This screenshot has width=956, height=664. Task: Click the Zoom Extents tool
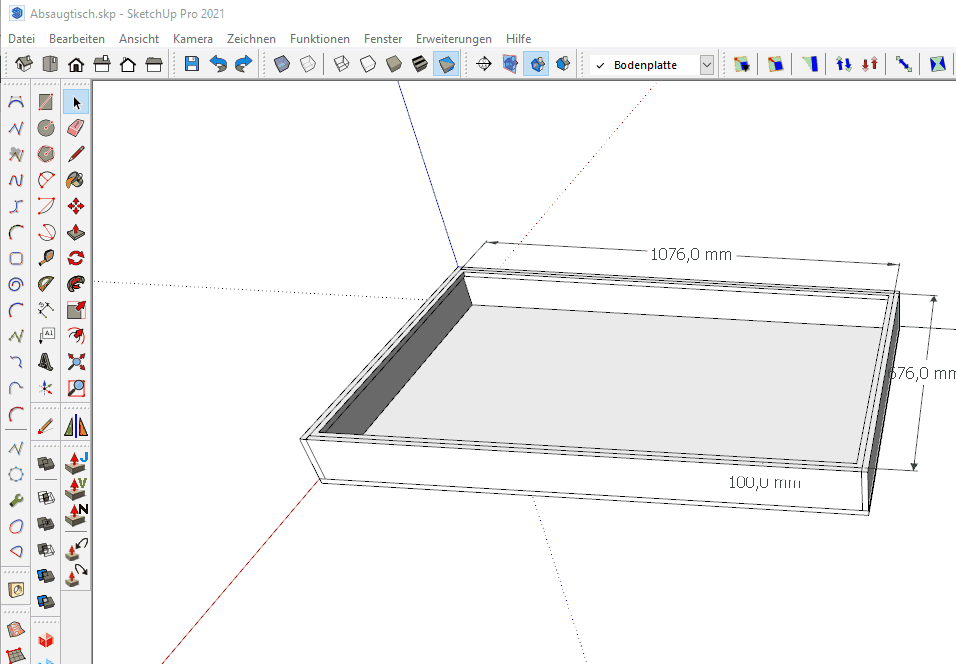pyautogui.click(x=76, y=362)
